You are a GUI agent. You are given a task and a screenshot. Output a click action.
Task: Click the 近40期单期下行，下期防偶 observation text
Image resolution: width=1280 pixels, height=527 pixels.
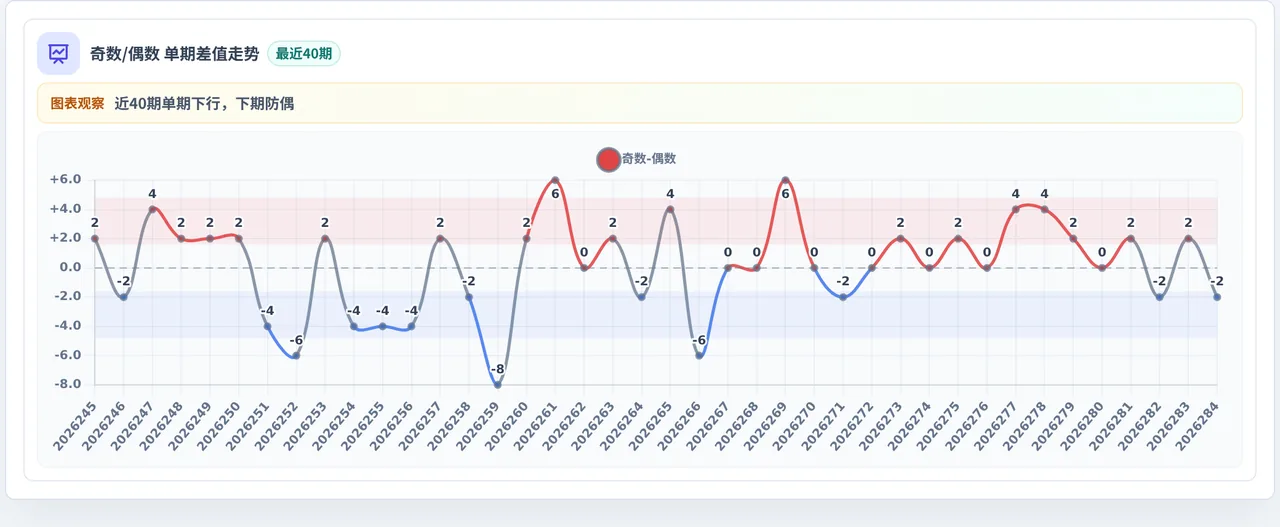(204, 103)
